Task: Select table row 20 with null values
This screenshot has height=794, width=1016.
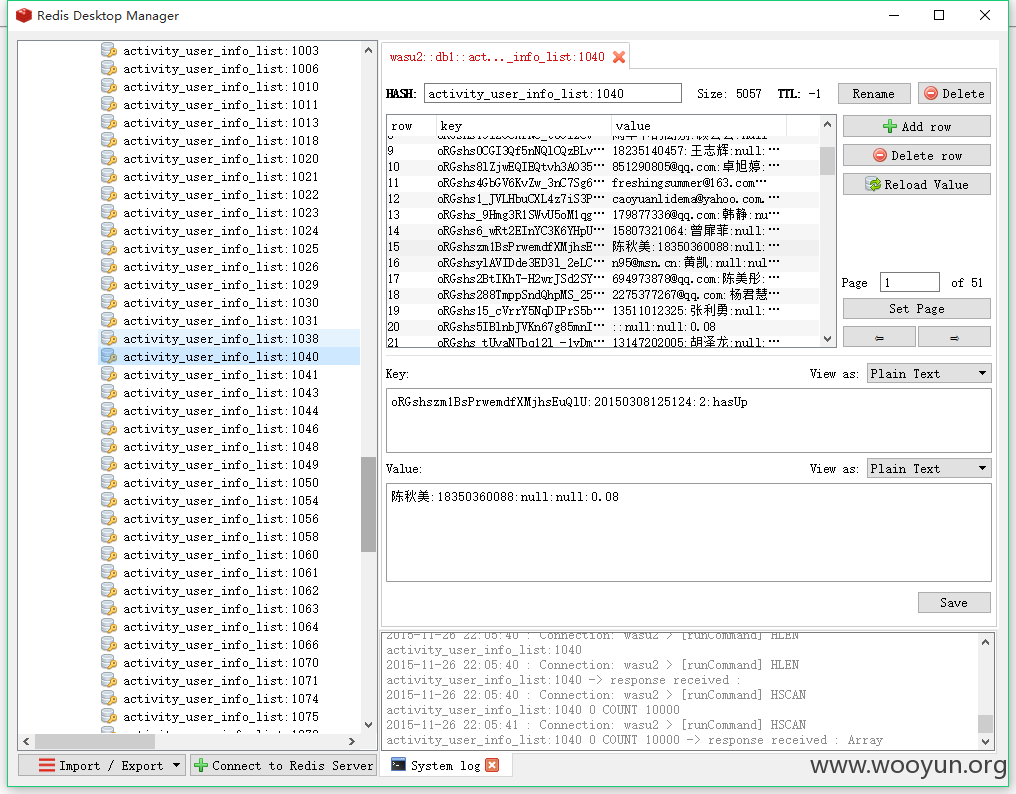Action: 603,327
